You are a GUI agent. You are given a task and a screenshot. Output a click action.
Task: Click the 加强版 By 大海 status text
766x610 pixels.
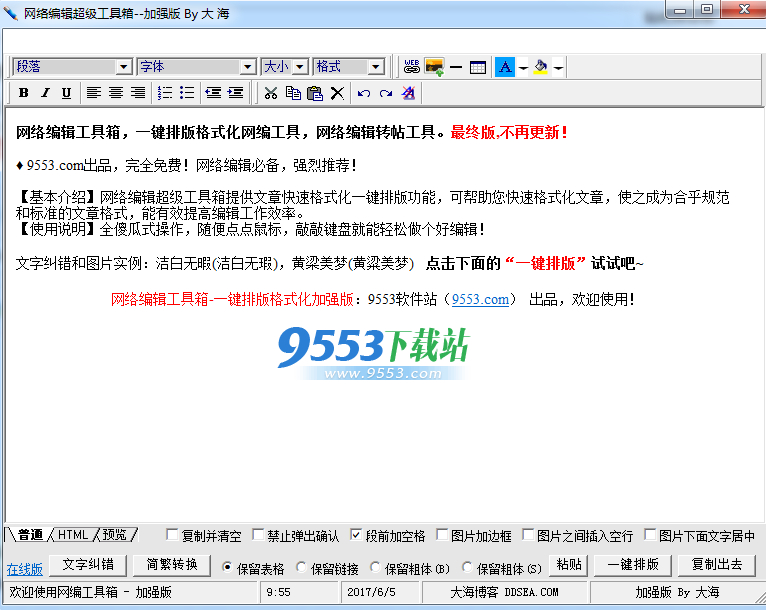[677, 592]
